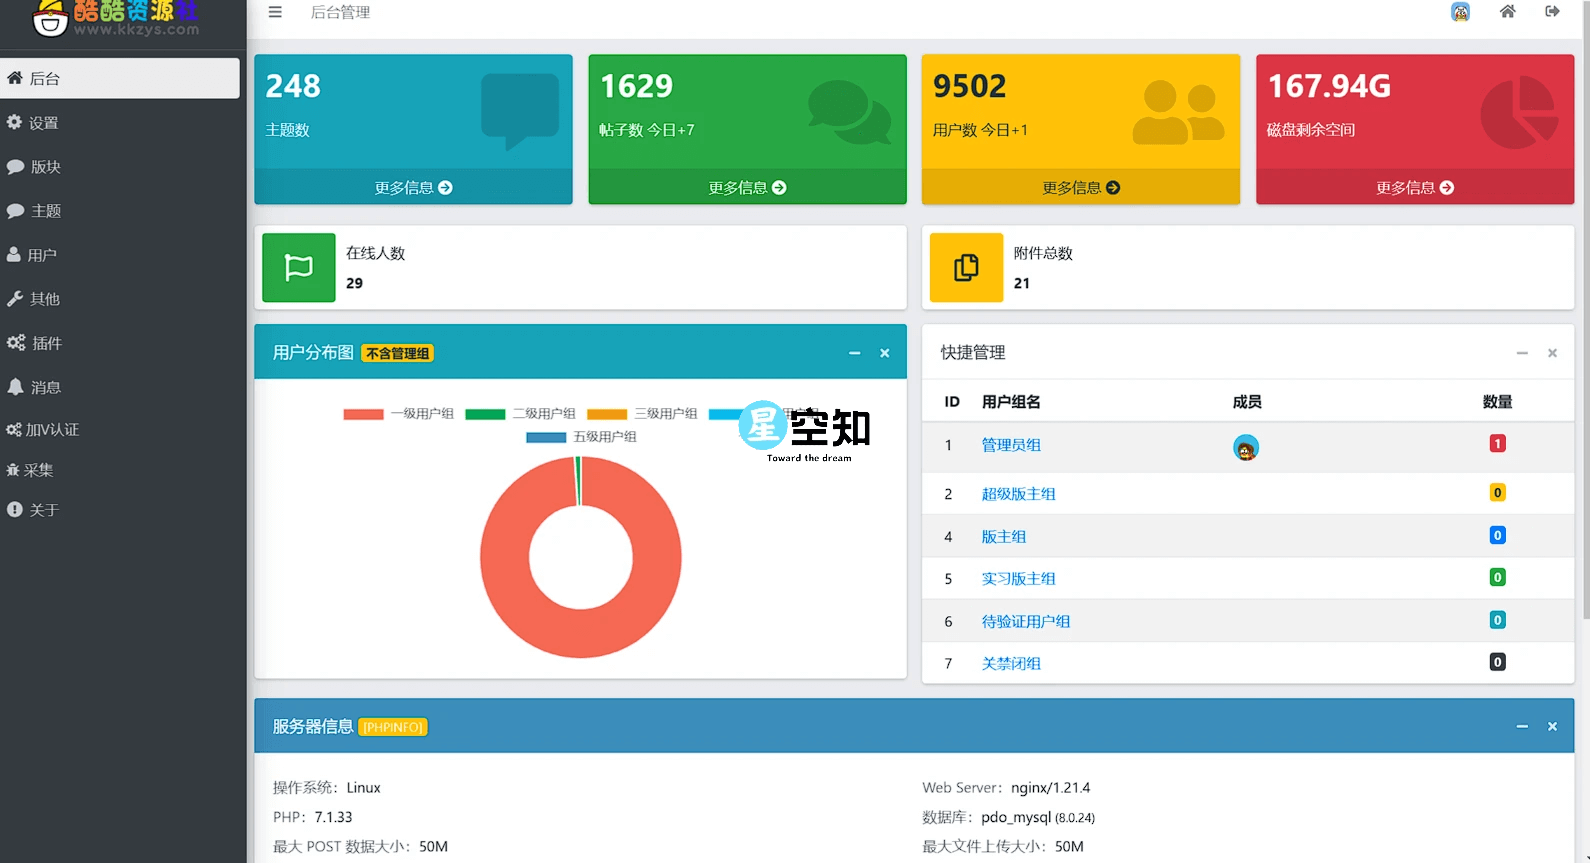Go to the home page icon
Screen dimensions: 1590x863
(1507, 12)
